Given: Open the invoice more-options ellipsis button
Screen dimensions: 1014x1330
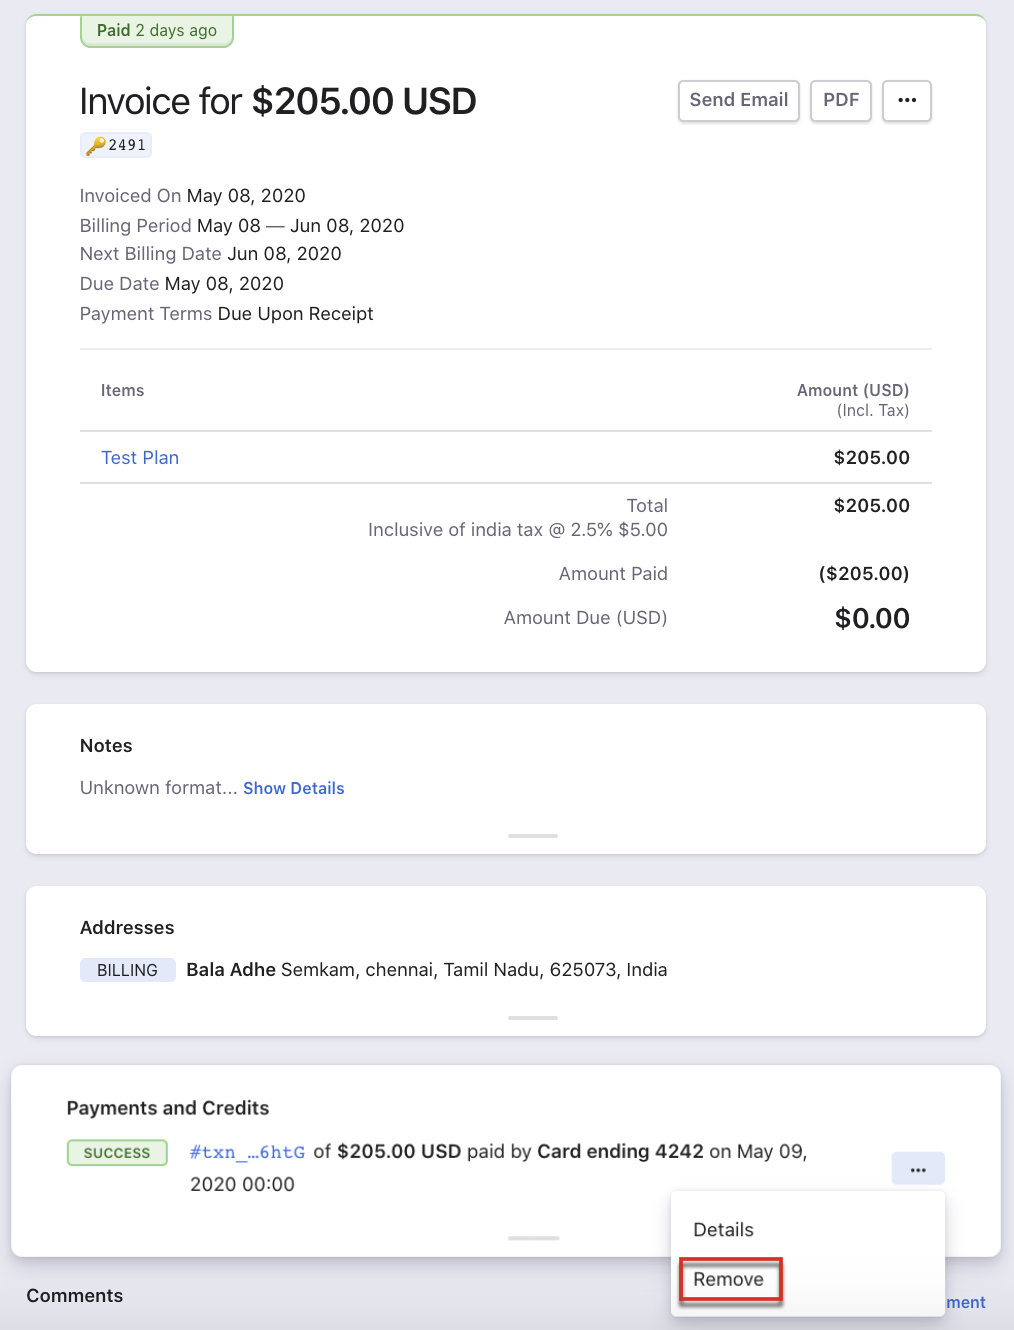Looking at the screenshot, I should [907, 101].
